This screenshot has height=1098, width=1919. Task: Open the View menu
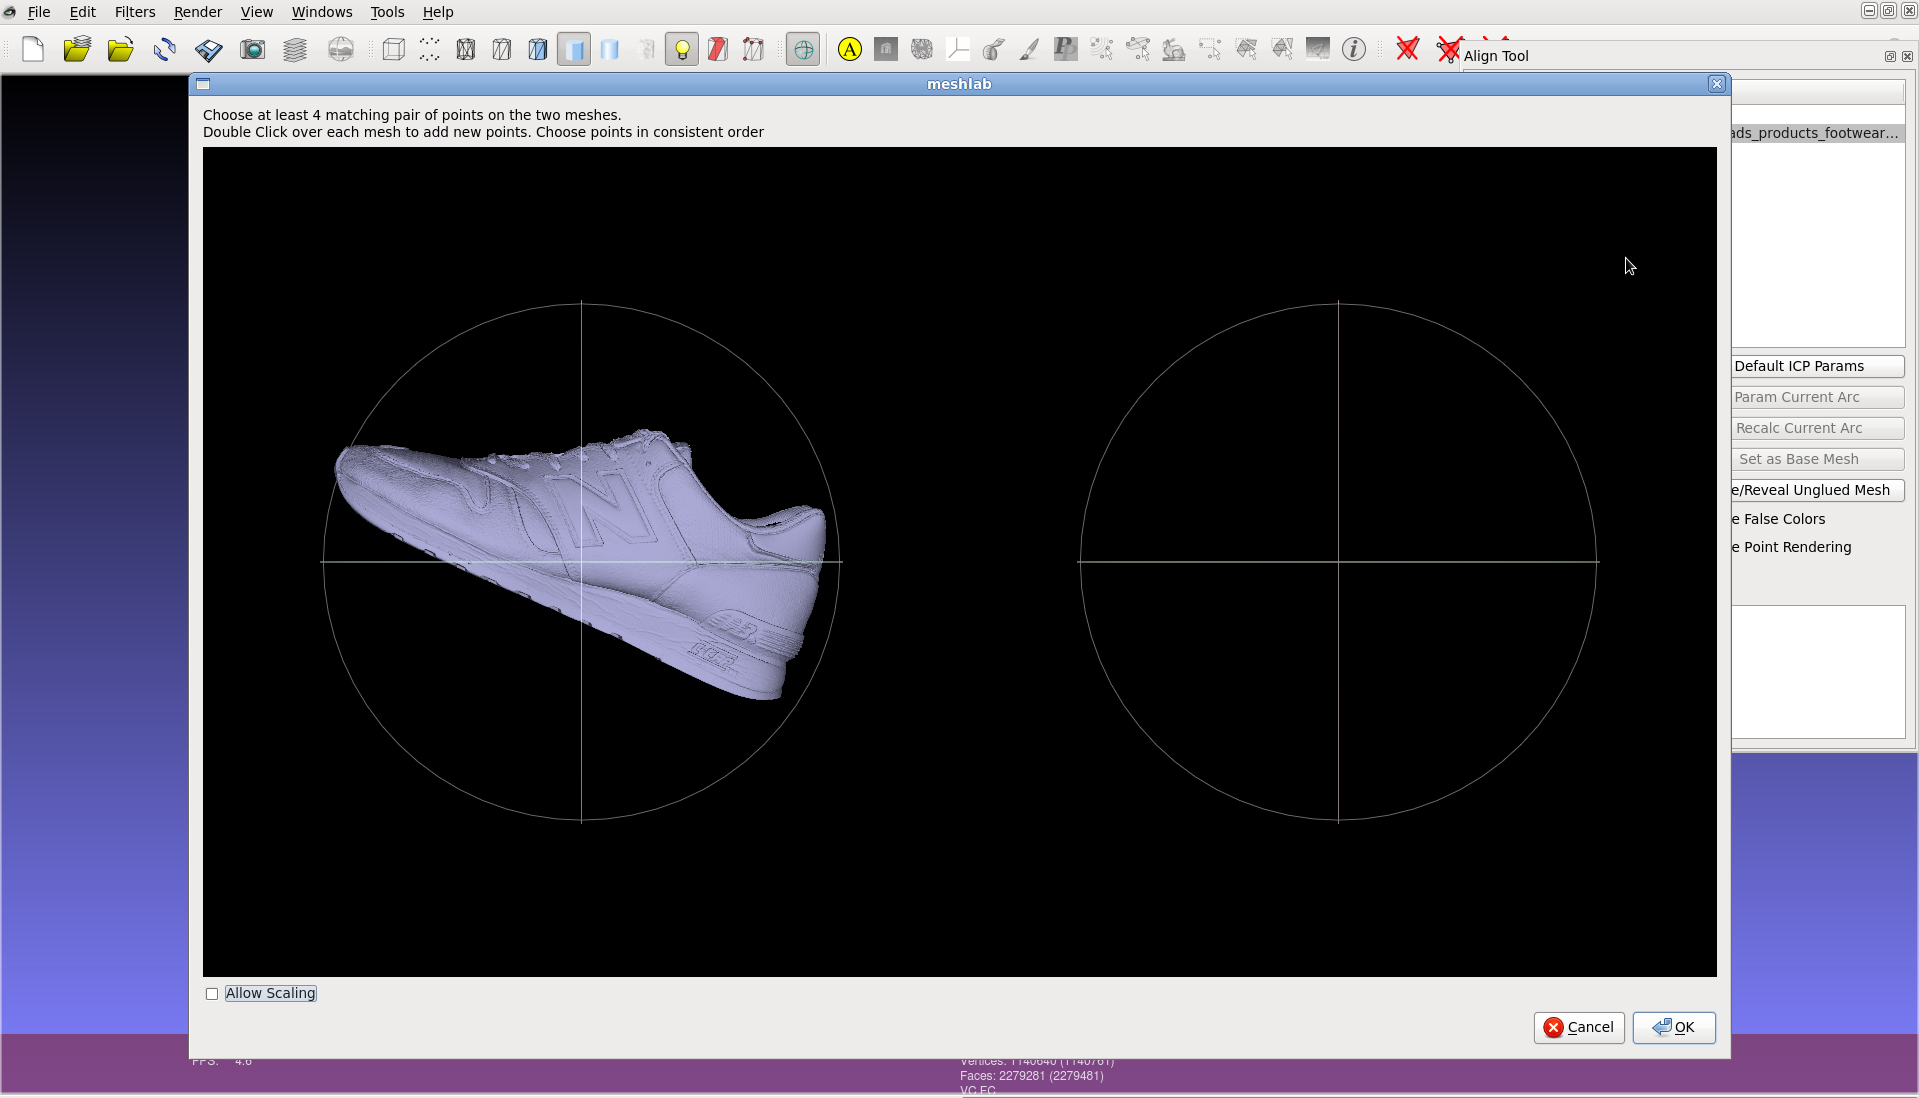coord(257,12)
